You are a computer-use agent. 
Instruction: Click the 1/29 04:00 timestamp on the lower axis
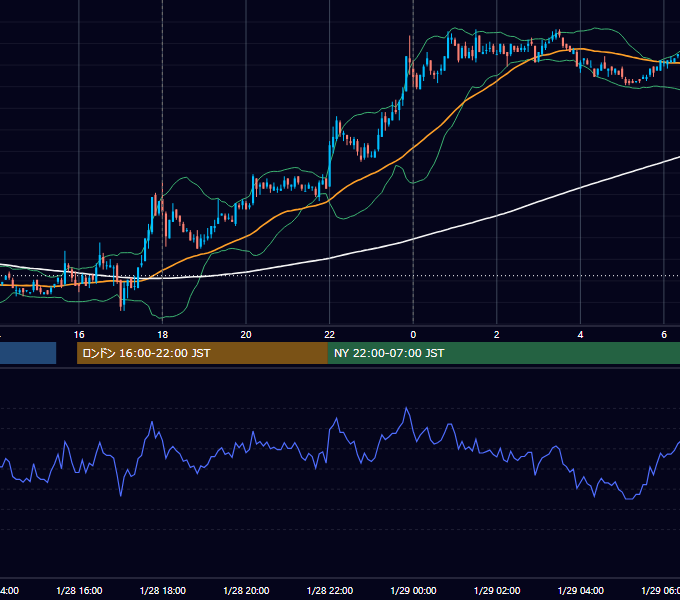pos(581,590)
